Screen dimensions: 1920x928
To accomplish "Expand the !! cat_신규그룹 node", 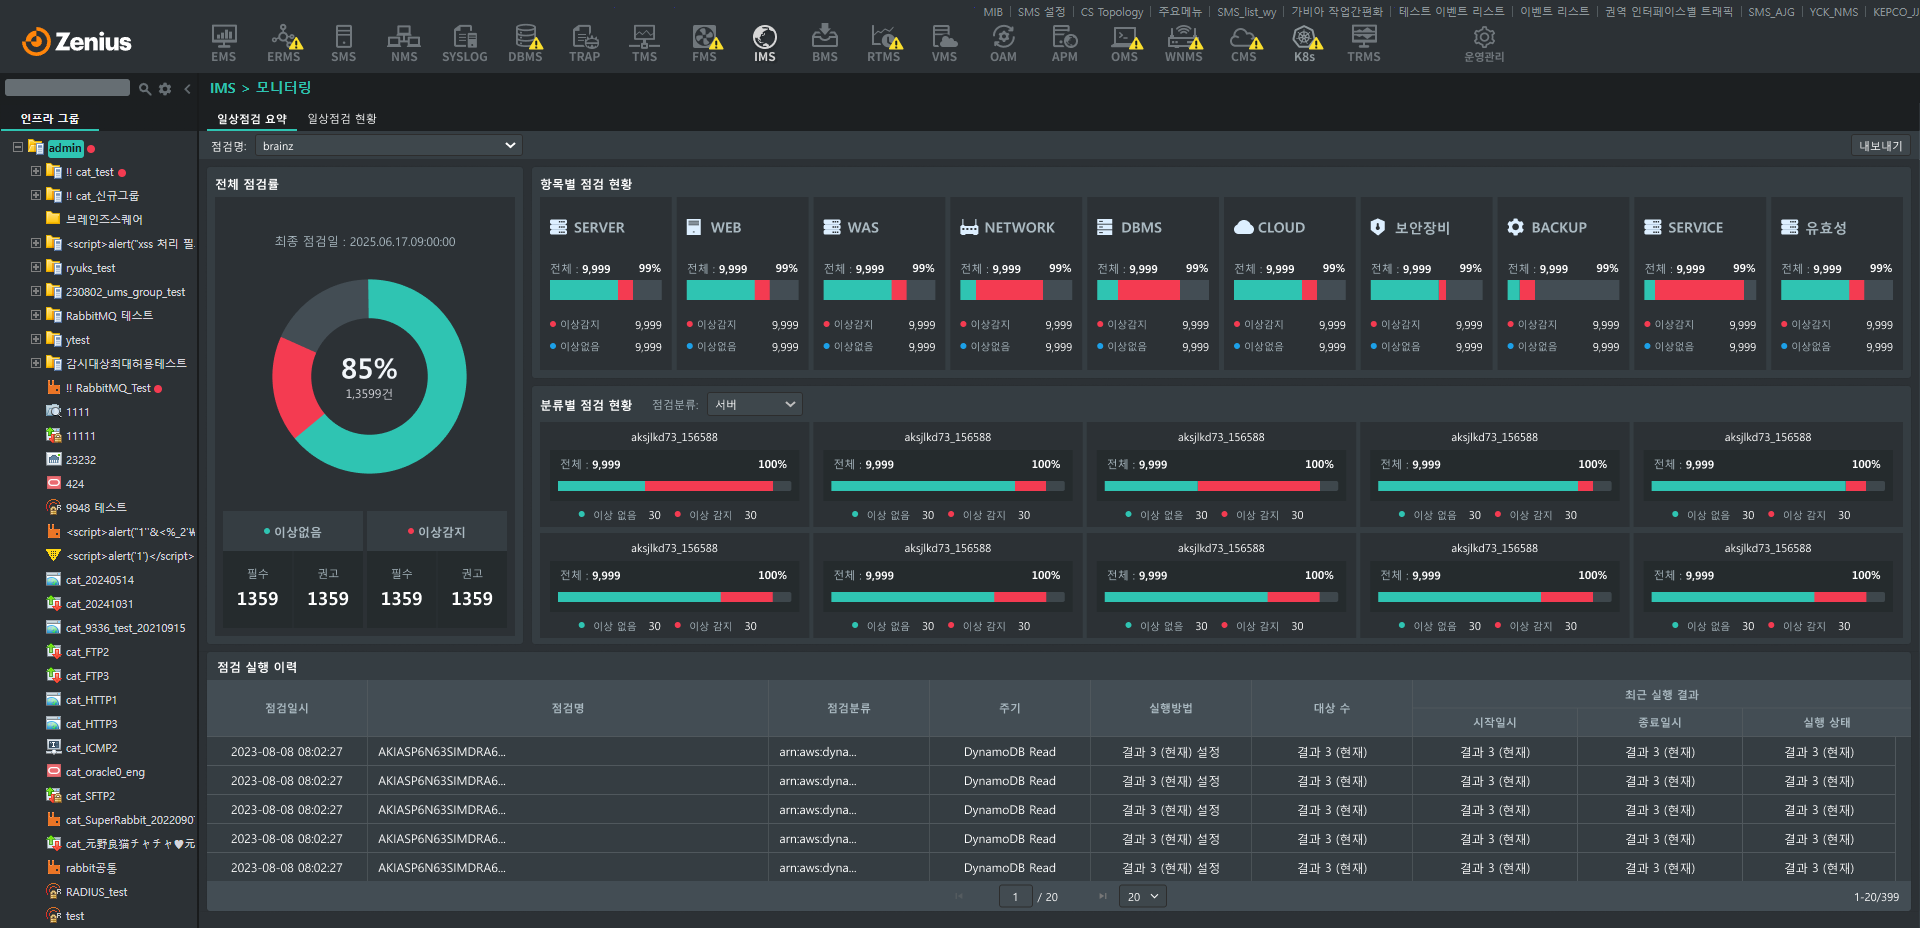I will coord(36,195).
